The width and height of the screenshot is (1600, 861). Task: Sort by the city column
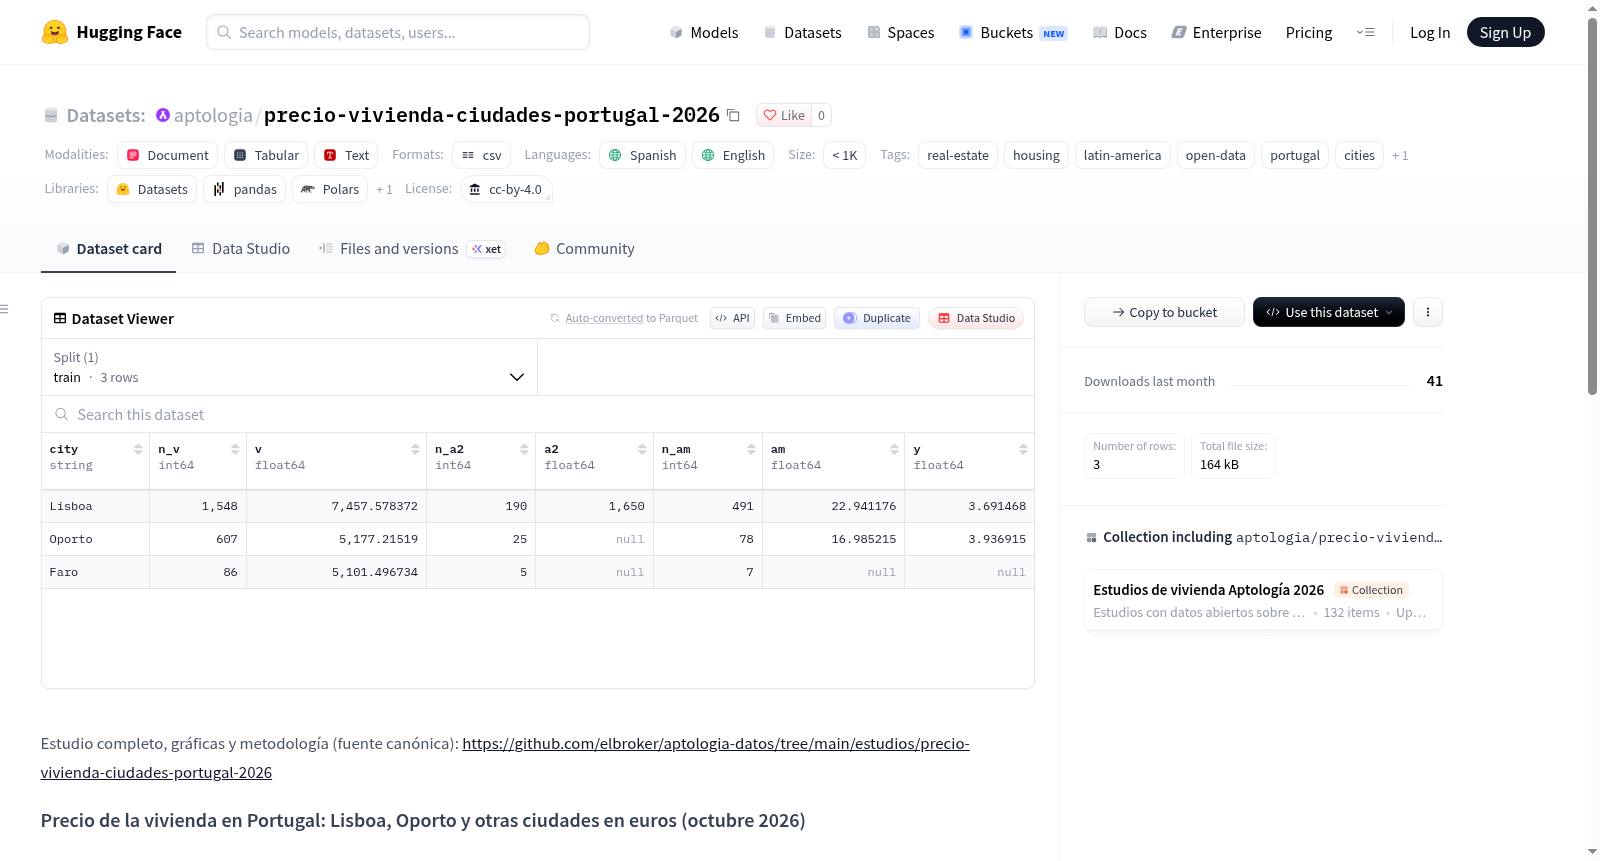click(138, 449)
